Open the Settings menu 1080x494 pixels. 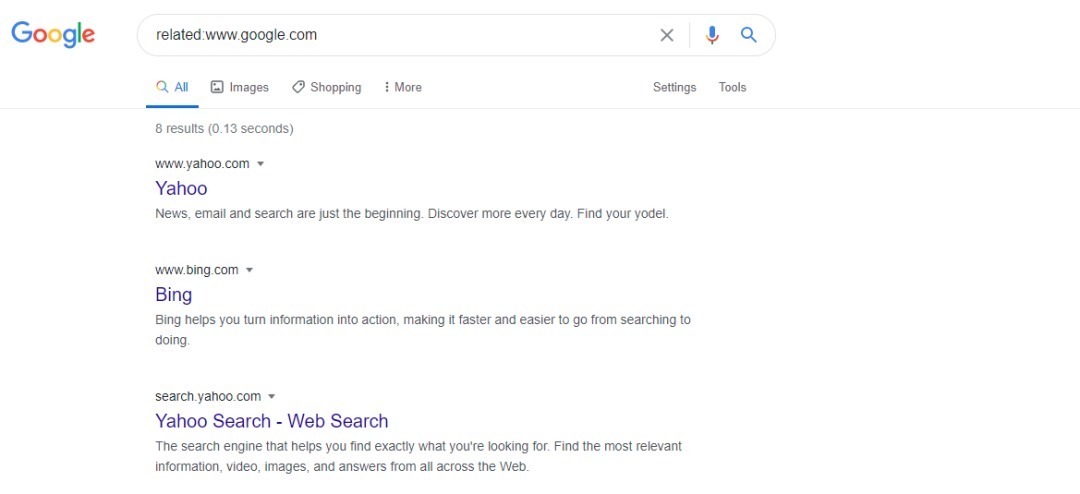click(674, 88)
